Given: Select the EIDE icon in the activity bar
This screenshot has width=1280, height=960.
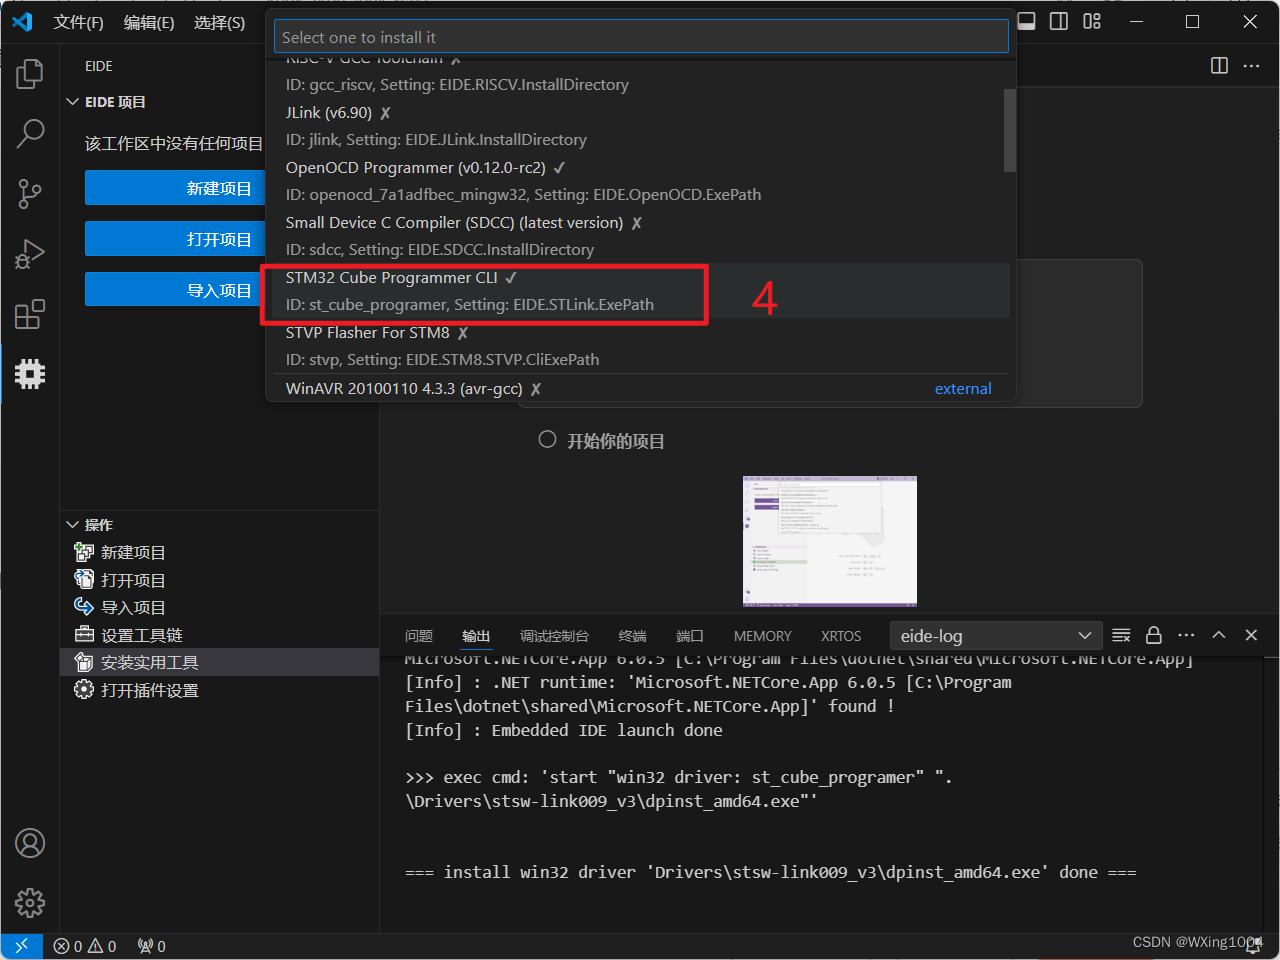Looking at the screenshot, I should pos(30,374).
